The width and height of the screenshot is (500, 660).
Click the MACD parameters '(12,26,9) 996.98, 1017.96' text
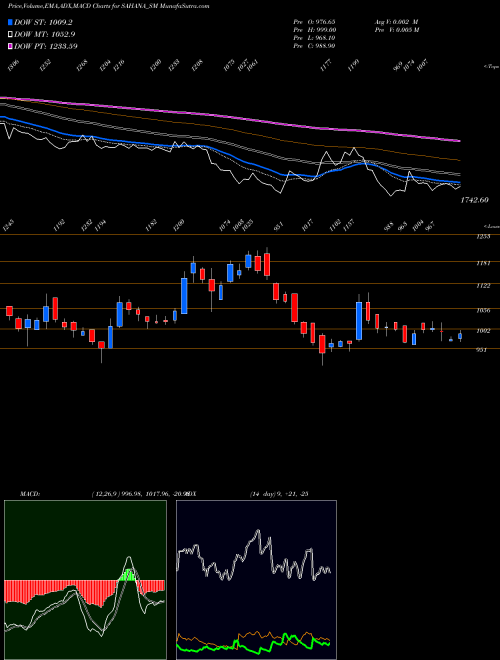coord(131,494)
